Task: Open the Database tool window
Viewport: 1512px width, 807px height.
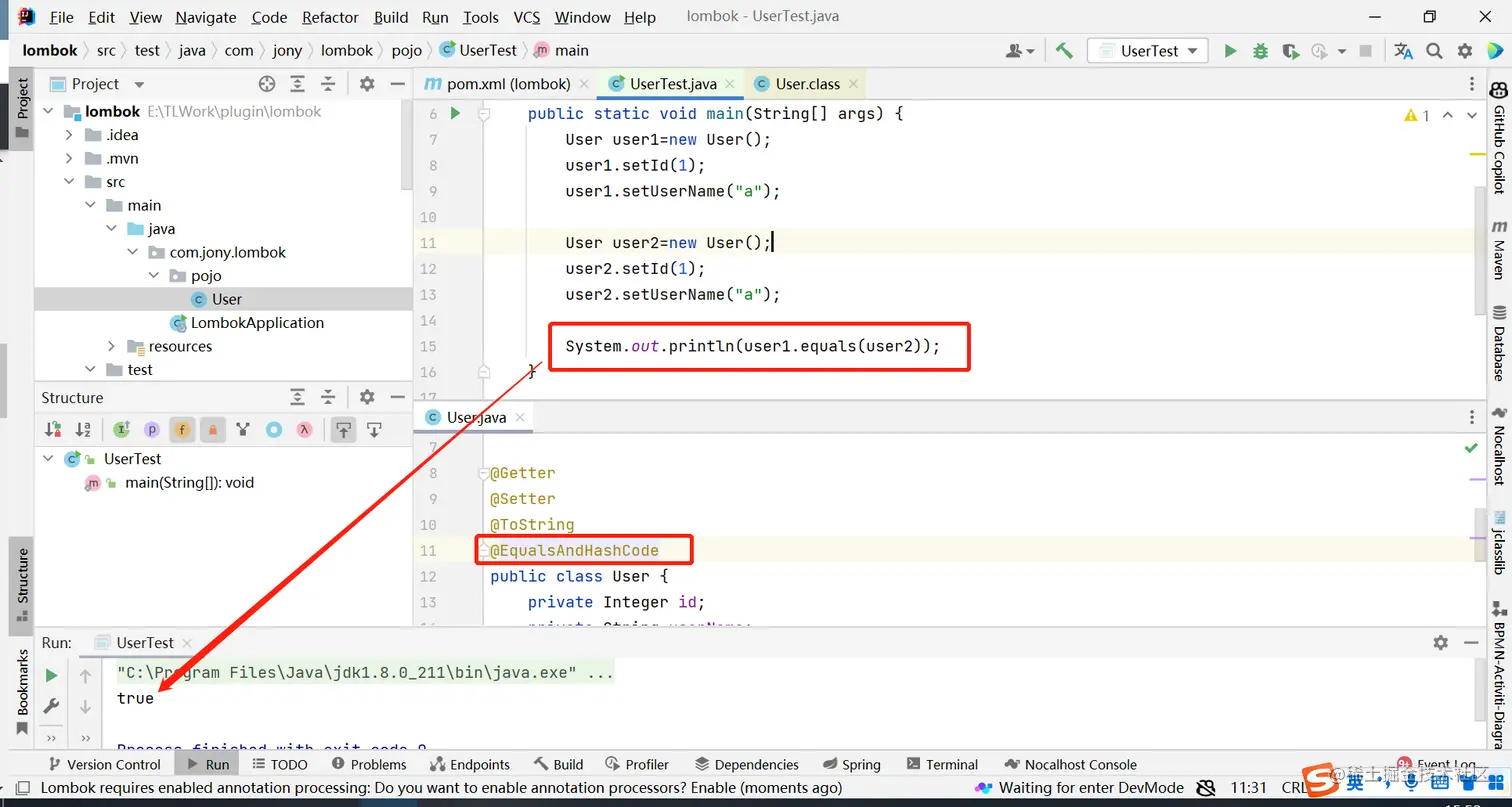Action: pyautogui.click(x=1499, y=343)
